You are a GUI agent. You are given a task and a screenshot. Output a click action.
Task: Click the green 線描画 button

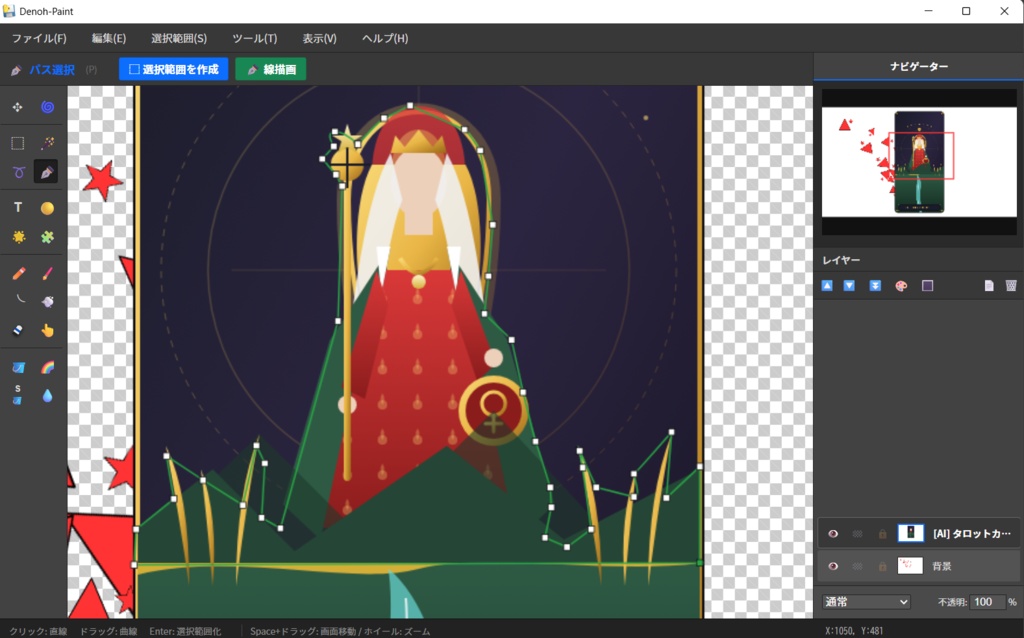271,69
